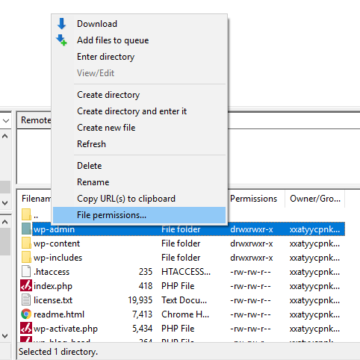Select the readme.html file name

click(x=59, y=314)
